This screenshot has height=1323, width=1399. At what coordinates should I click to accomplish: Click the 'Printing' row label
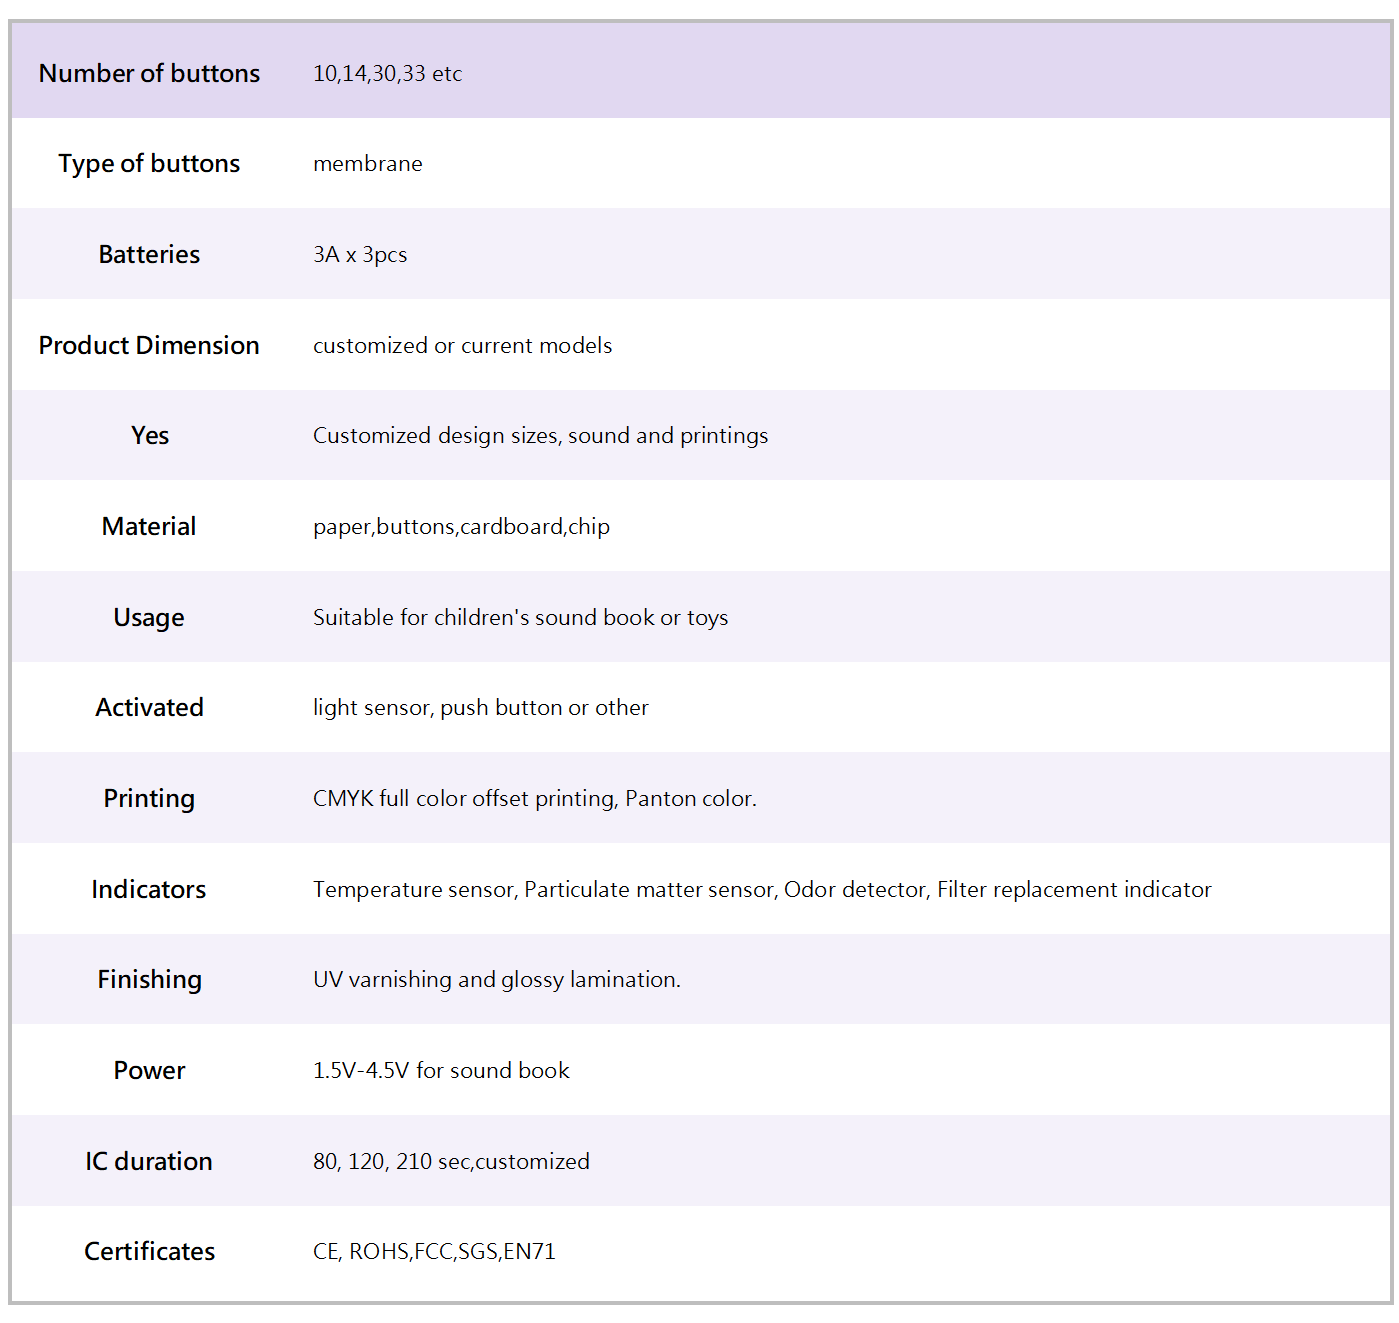click(x=149, y=798)
